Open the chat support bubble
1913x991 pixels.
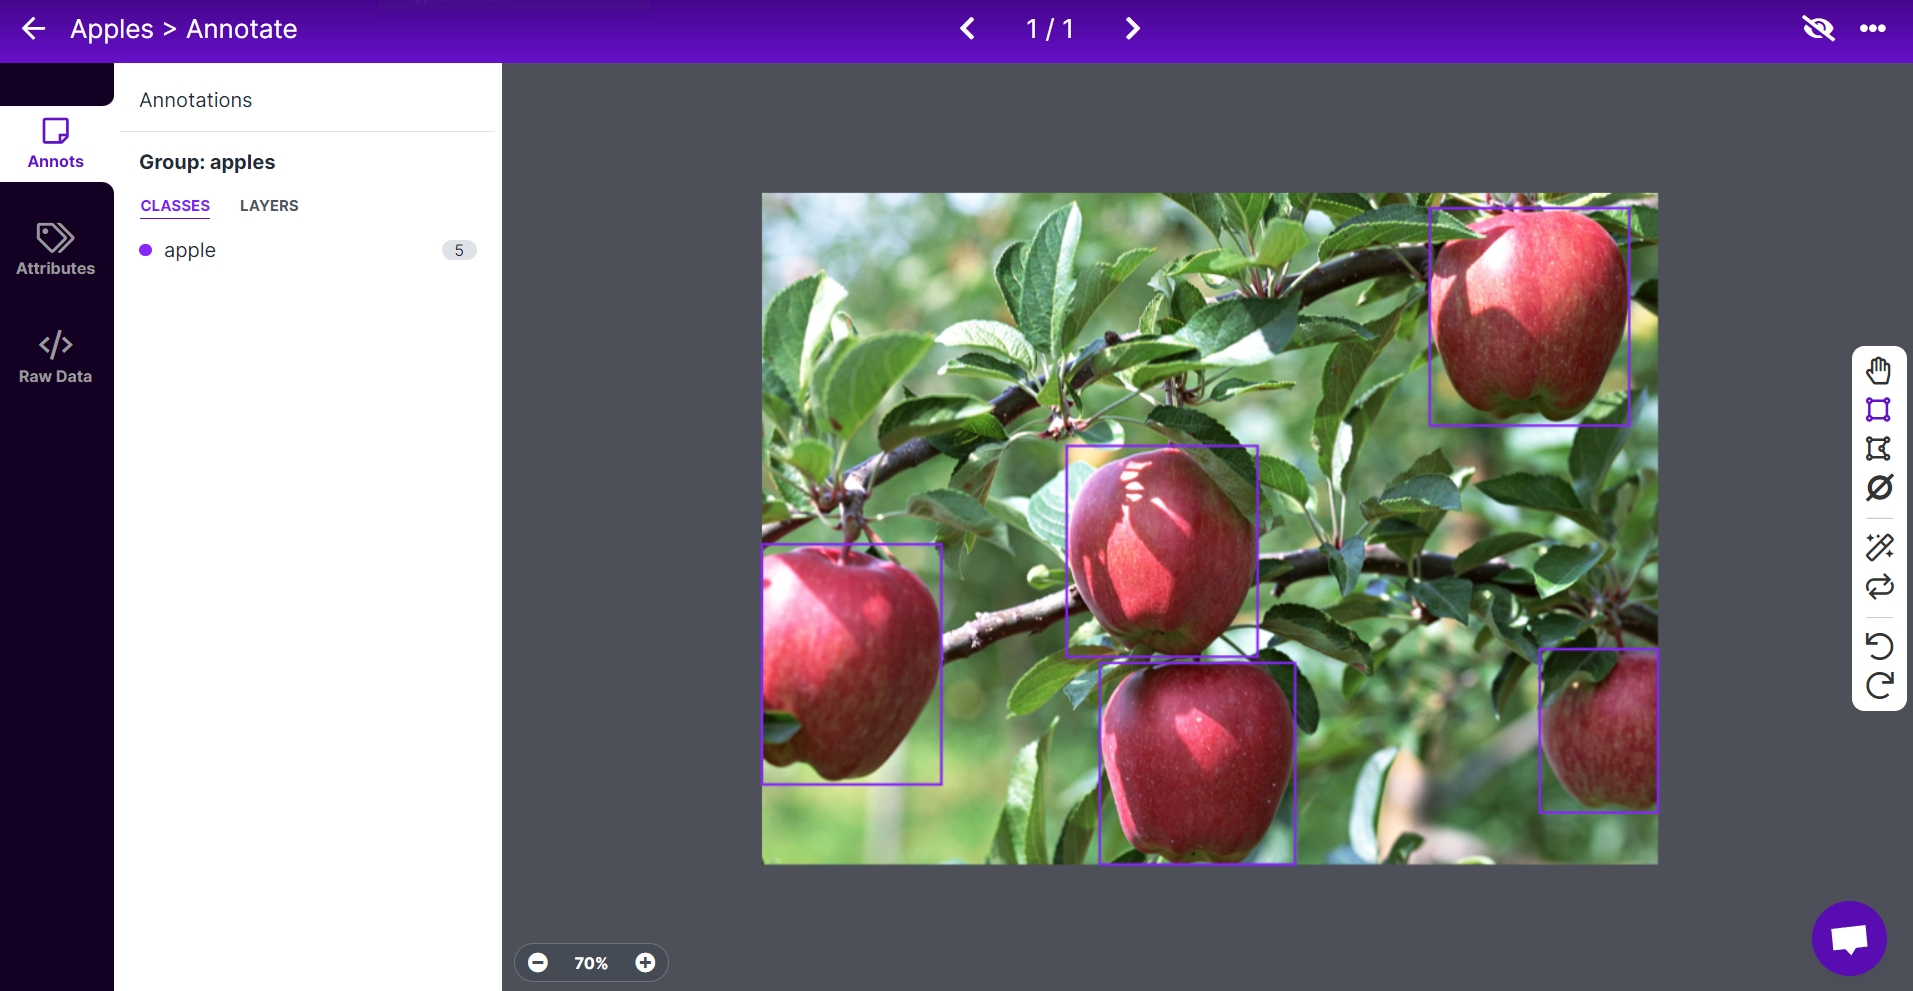(x=1849, y=938)
